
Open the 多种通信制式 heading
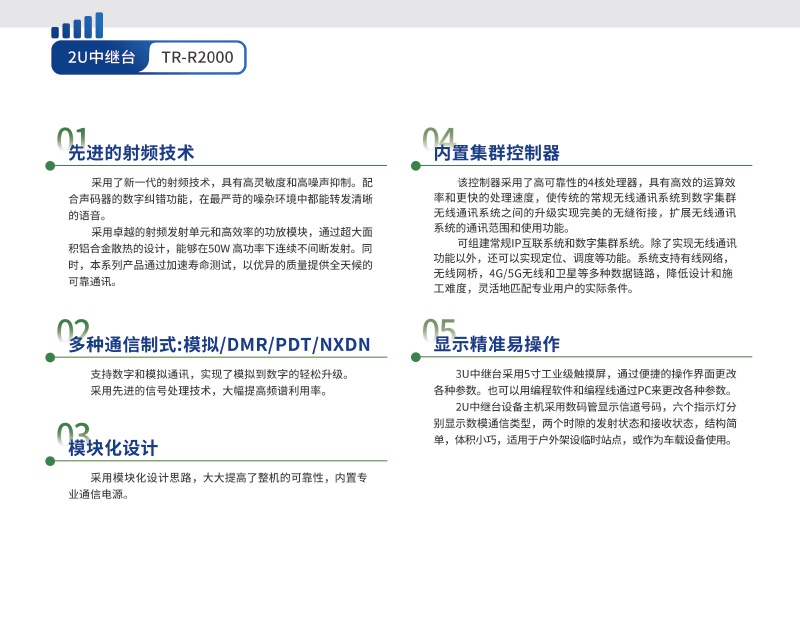219,345
